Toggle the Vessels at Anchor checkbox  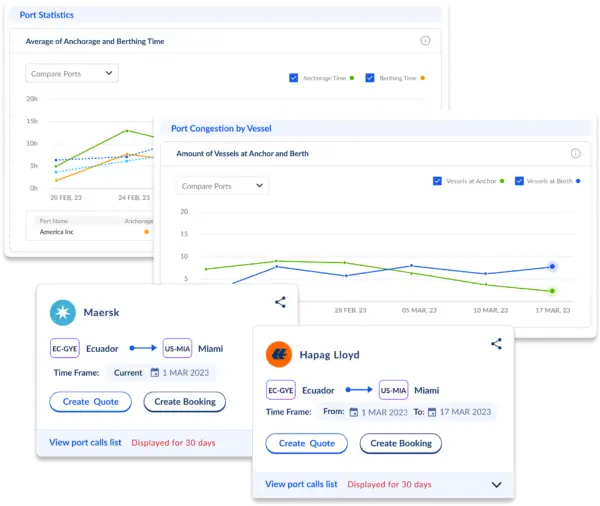point(437,181)
